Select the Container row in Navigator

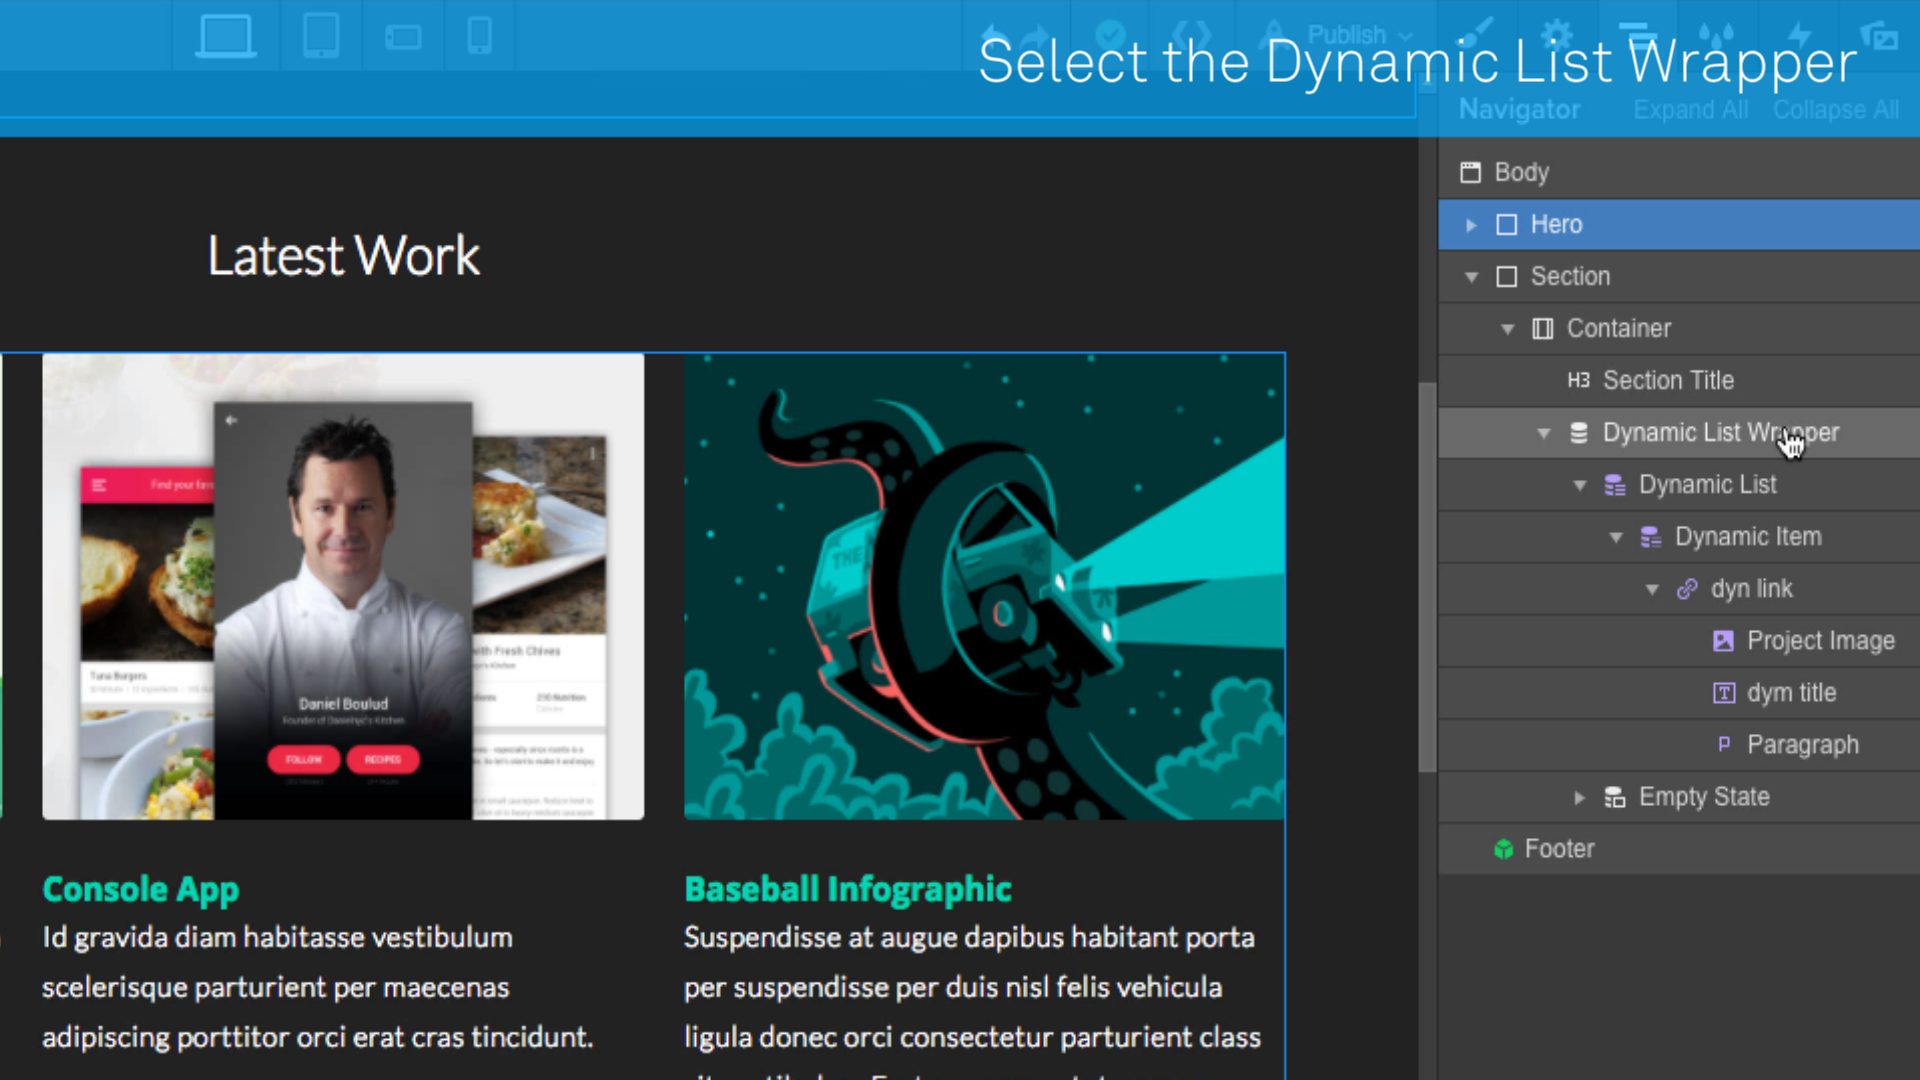coord(1679,328)
